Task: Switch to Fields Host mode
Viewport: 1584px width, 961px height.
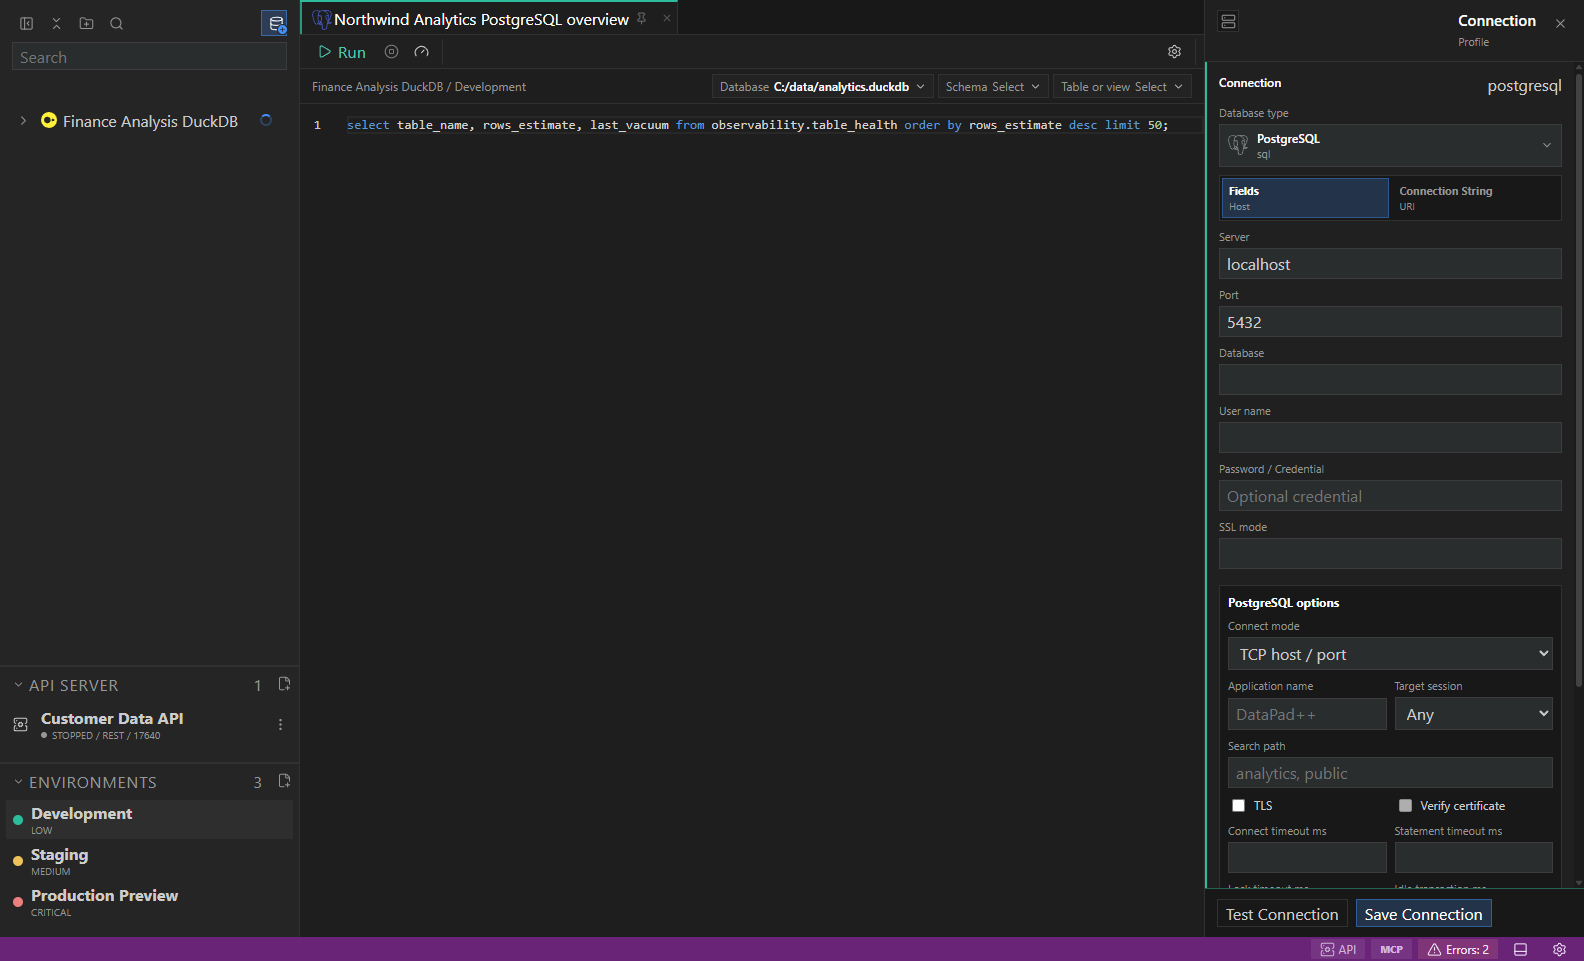Action: coord(1305,198)
